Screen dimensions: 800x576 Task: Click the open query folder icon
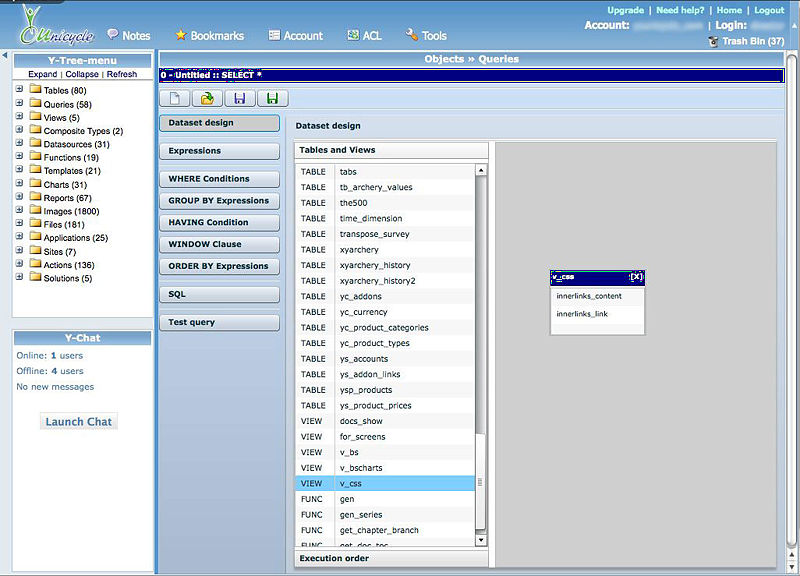tap(207, 98)
